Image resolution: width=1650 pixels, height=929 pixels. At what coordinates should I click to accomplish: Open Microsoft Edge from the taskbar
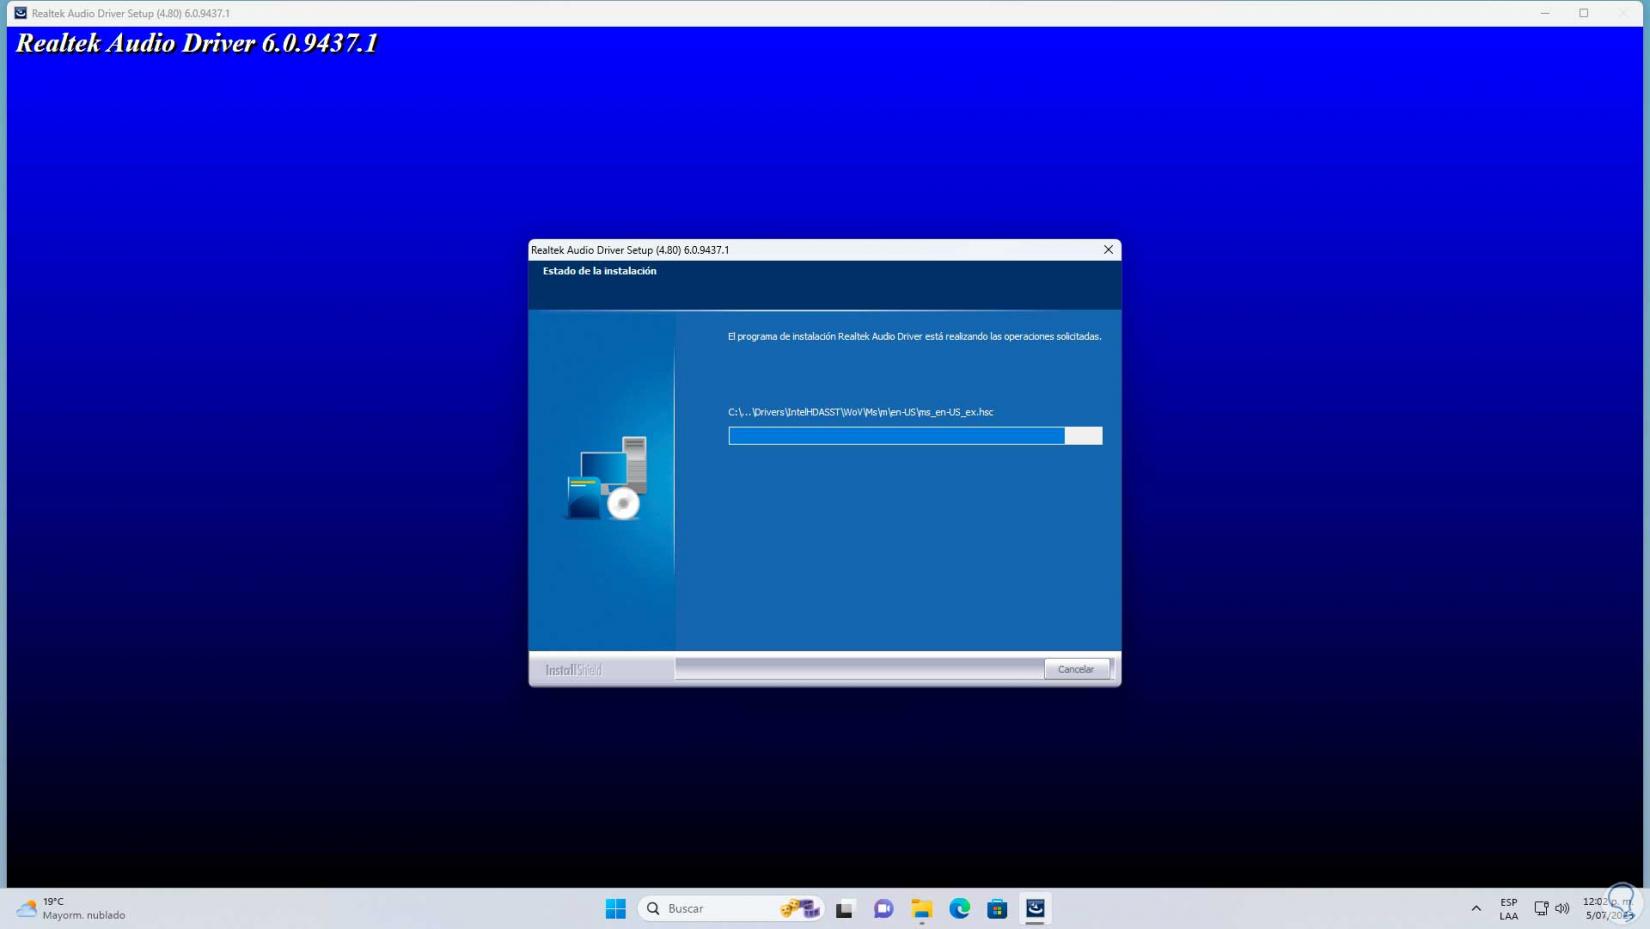(x=959, y=908)
